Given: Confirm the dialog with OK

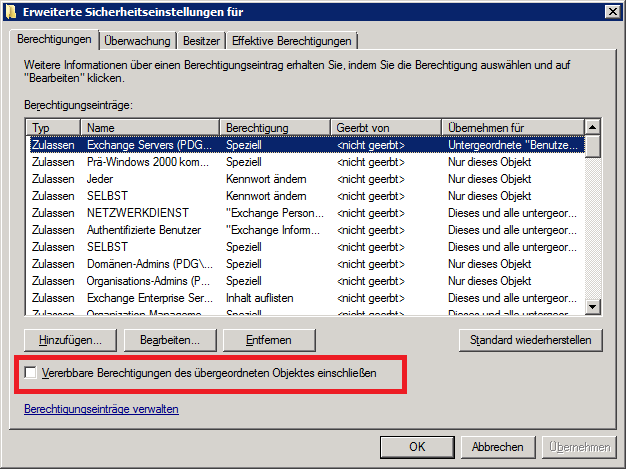Looking at the screenshot, I should click(x=418, y=446).
